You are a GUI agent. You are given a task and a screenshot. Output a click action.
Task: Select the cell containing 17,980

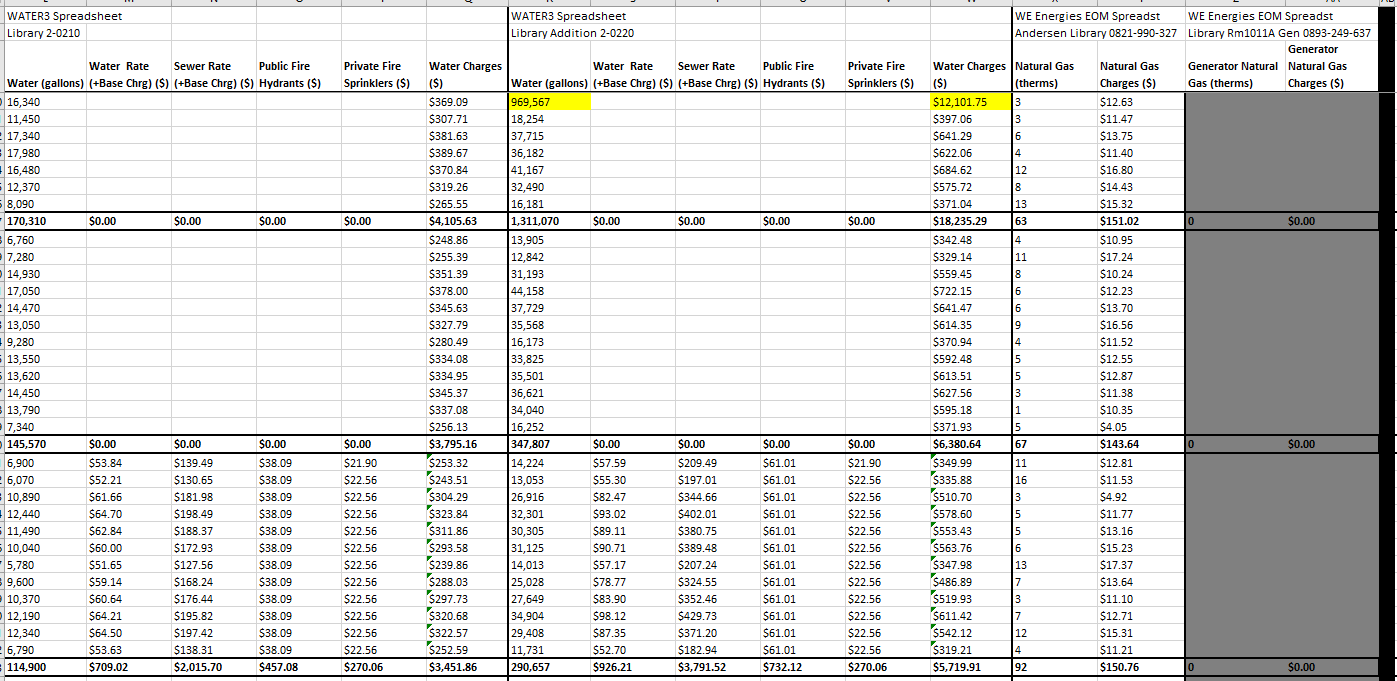(x=46, y=153)
